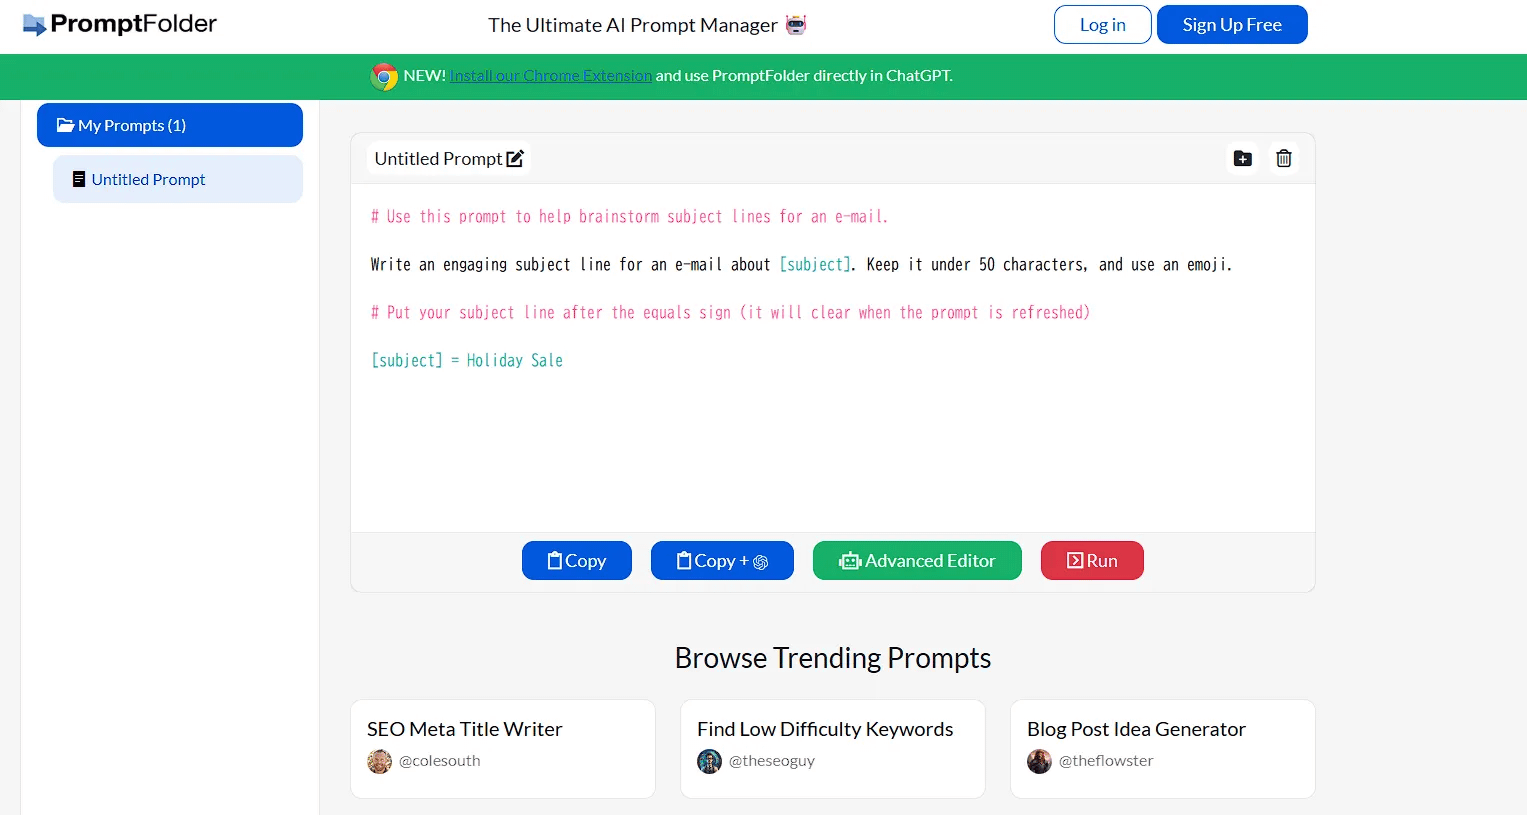The height and width of the screenshot is (815, 1527).
Task: Run the prompt with the red Run button
Action: [x=1092, y=561]
